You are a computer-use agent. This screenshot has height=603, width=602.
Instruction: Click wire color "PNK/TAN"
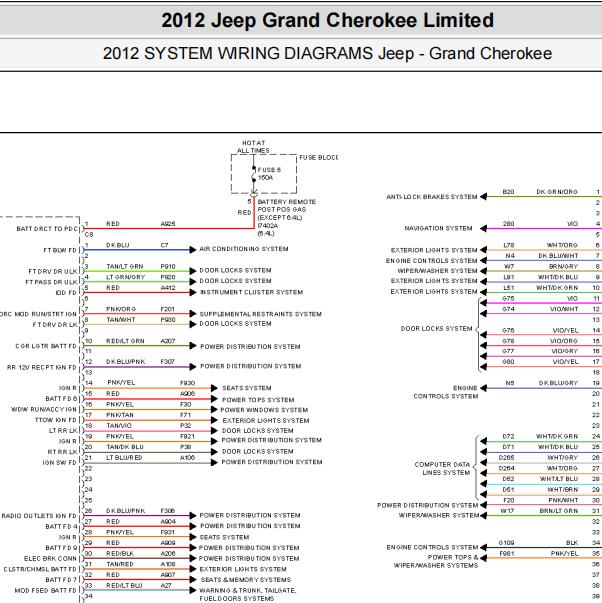(x=120, y=415)
